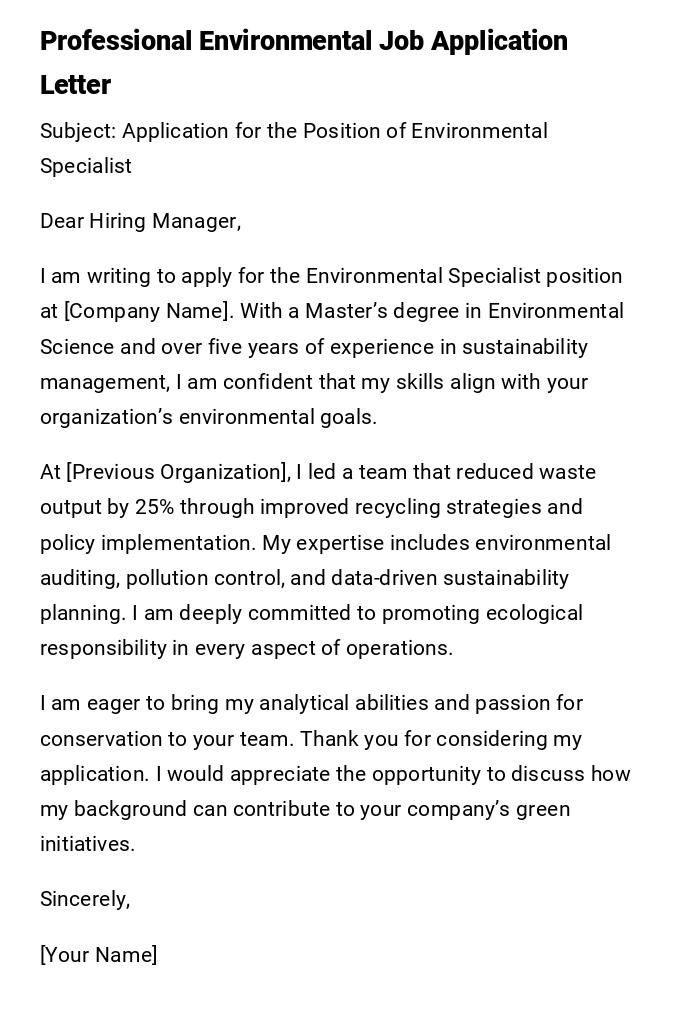The width and height of the screenshot is (700, 1017).
Task: Click the words 'policy implementation'
Action: pos(145,543)
